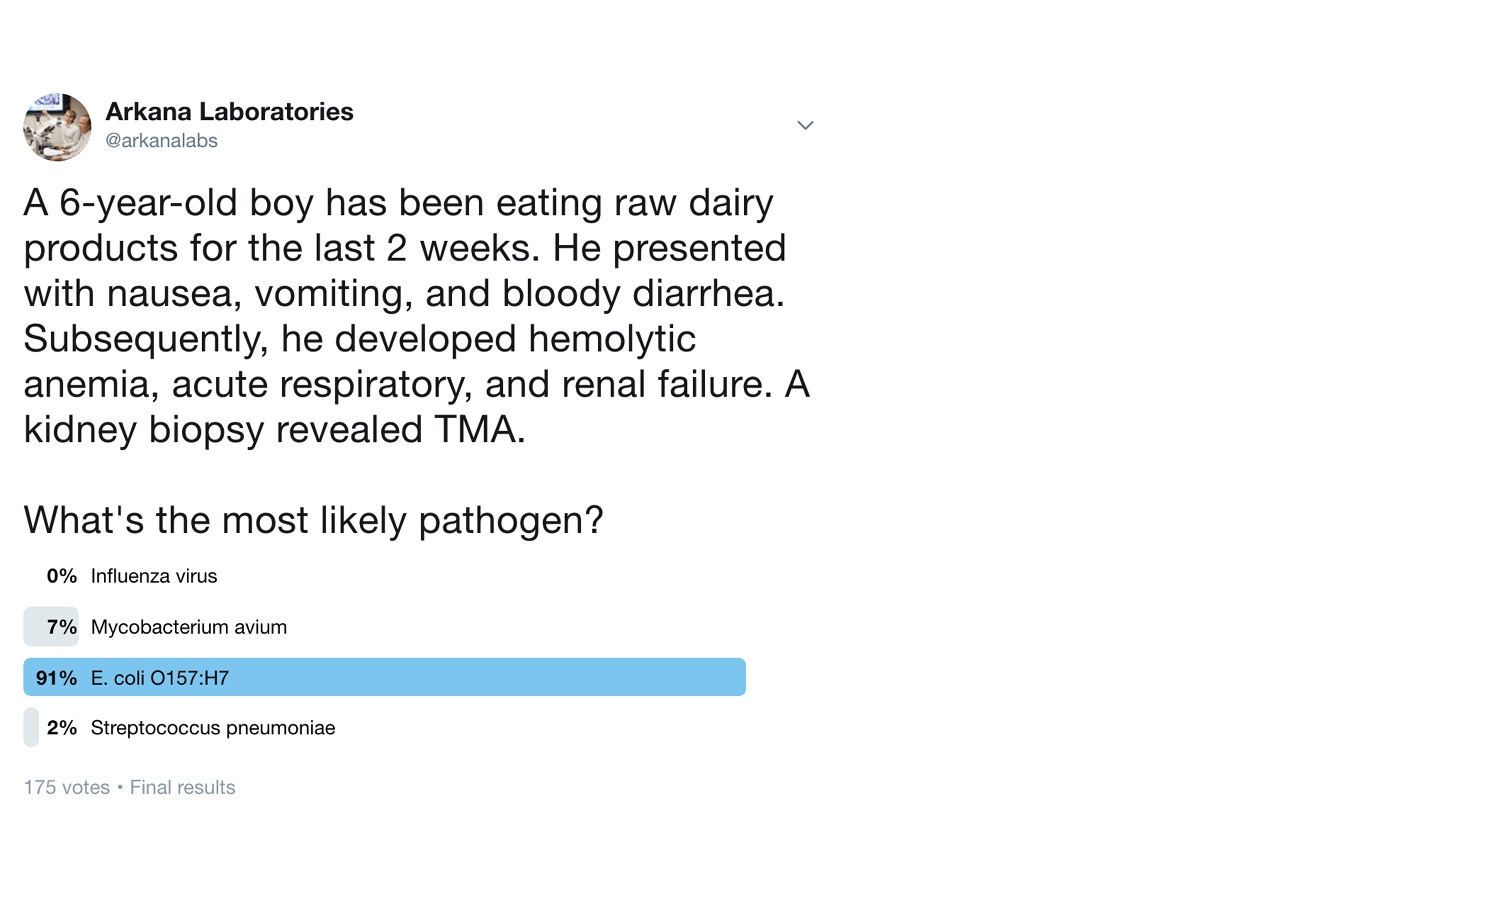
Task: Expand the tweet options chevron
Action: (805, 125)
